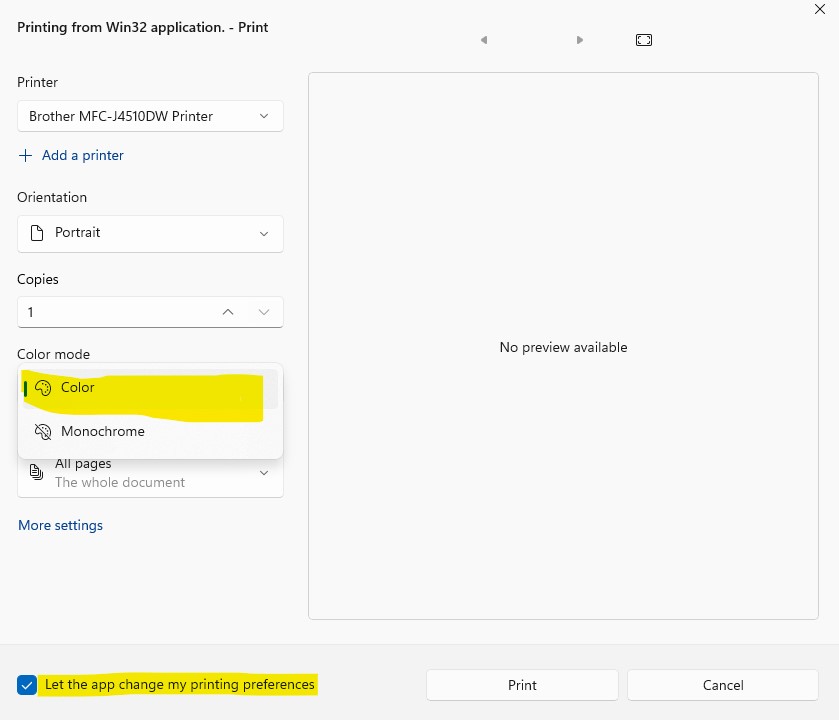Click the fit-to-window preview icon

(x=644, y=40)
